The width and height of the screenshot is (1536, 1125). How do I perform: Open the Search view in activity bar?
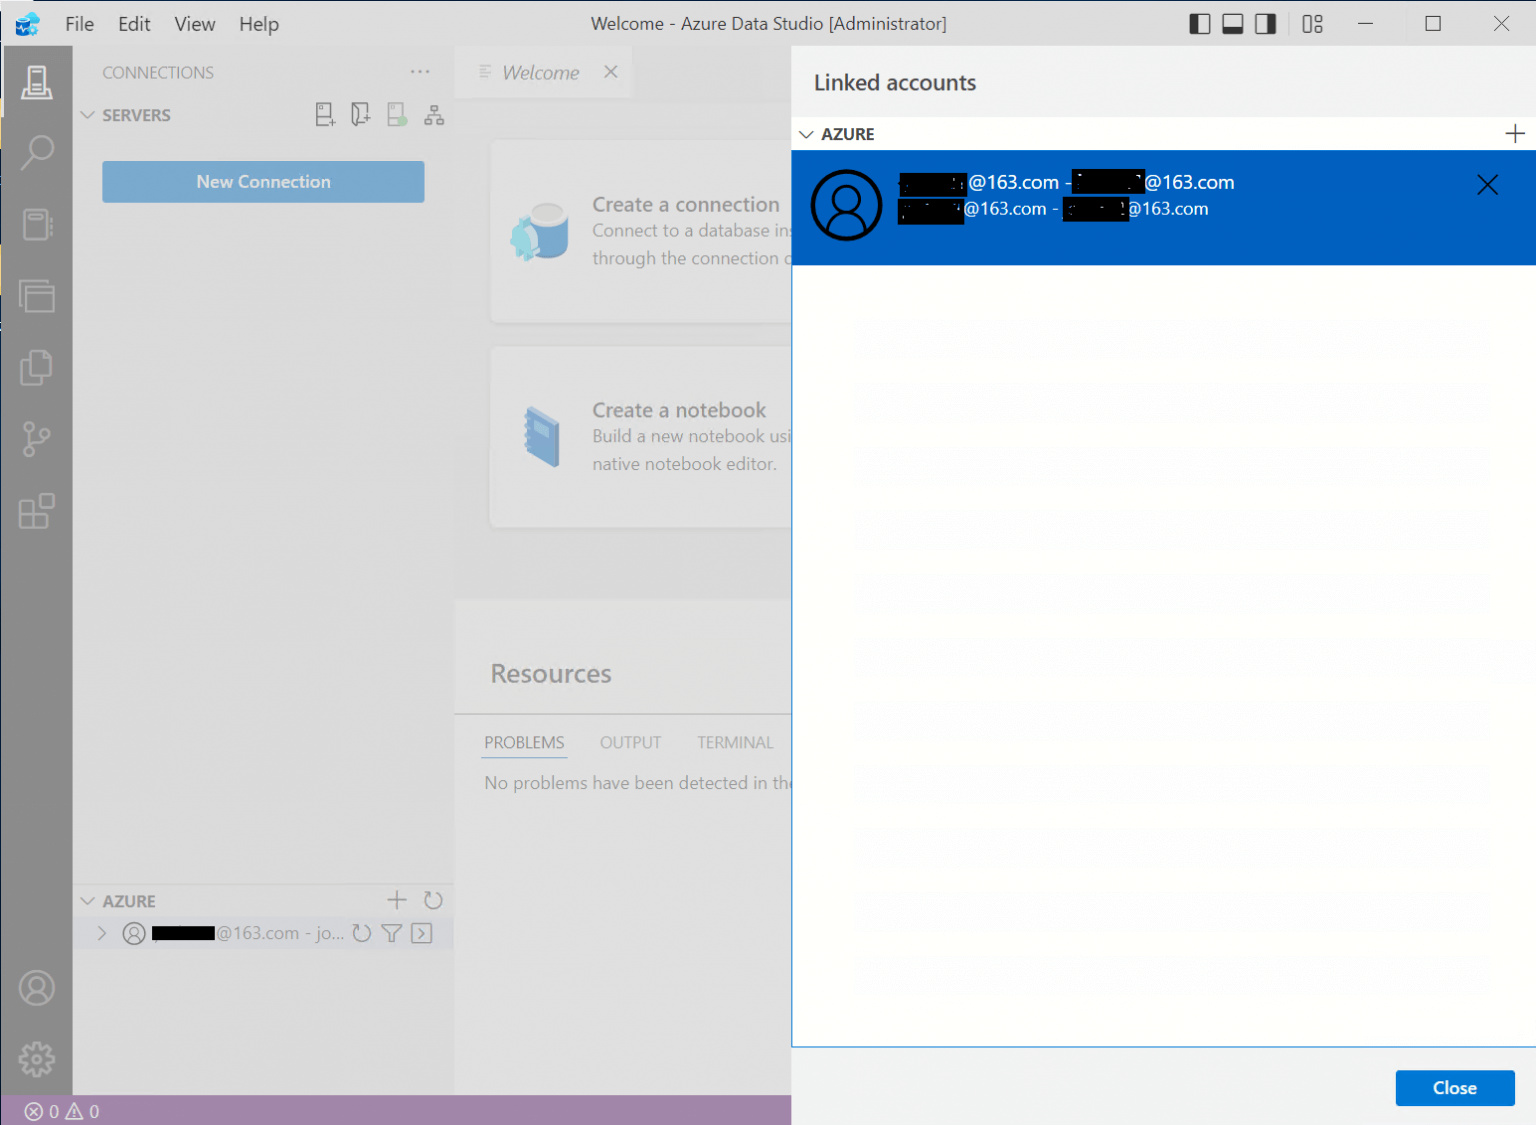tap(37, 152)
